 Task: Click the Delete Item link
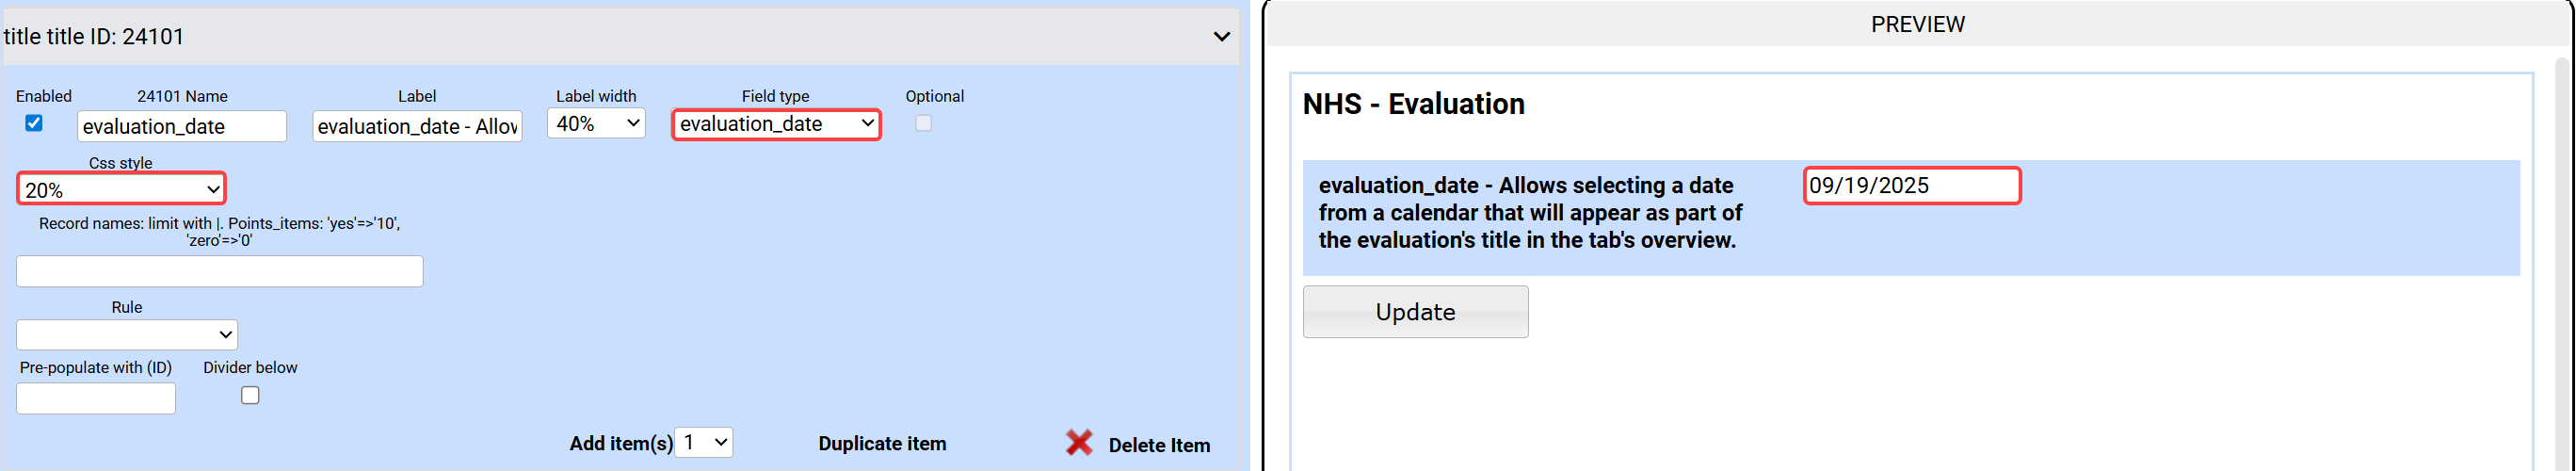[1159, 445]
